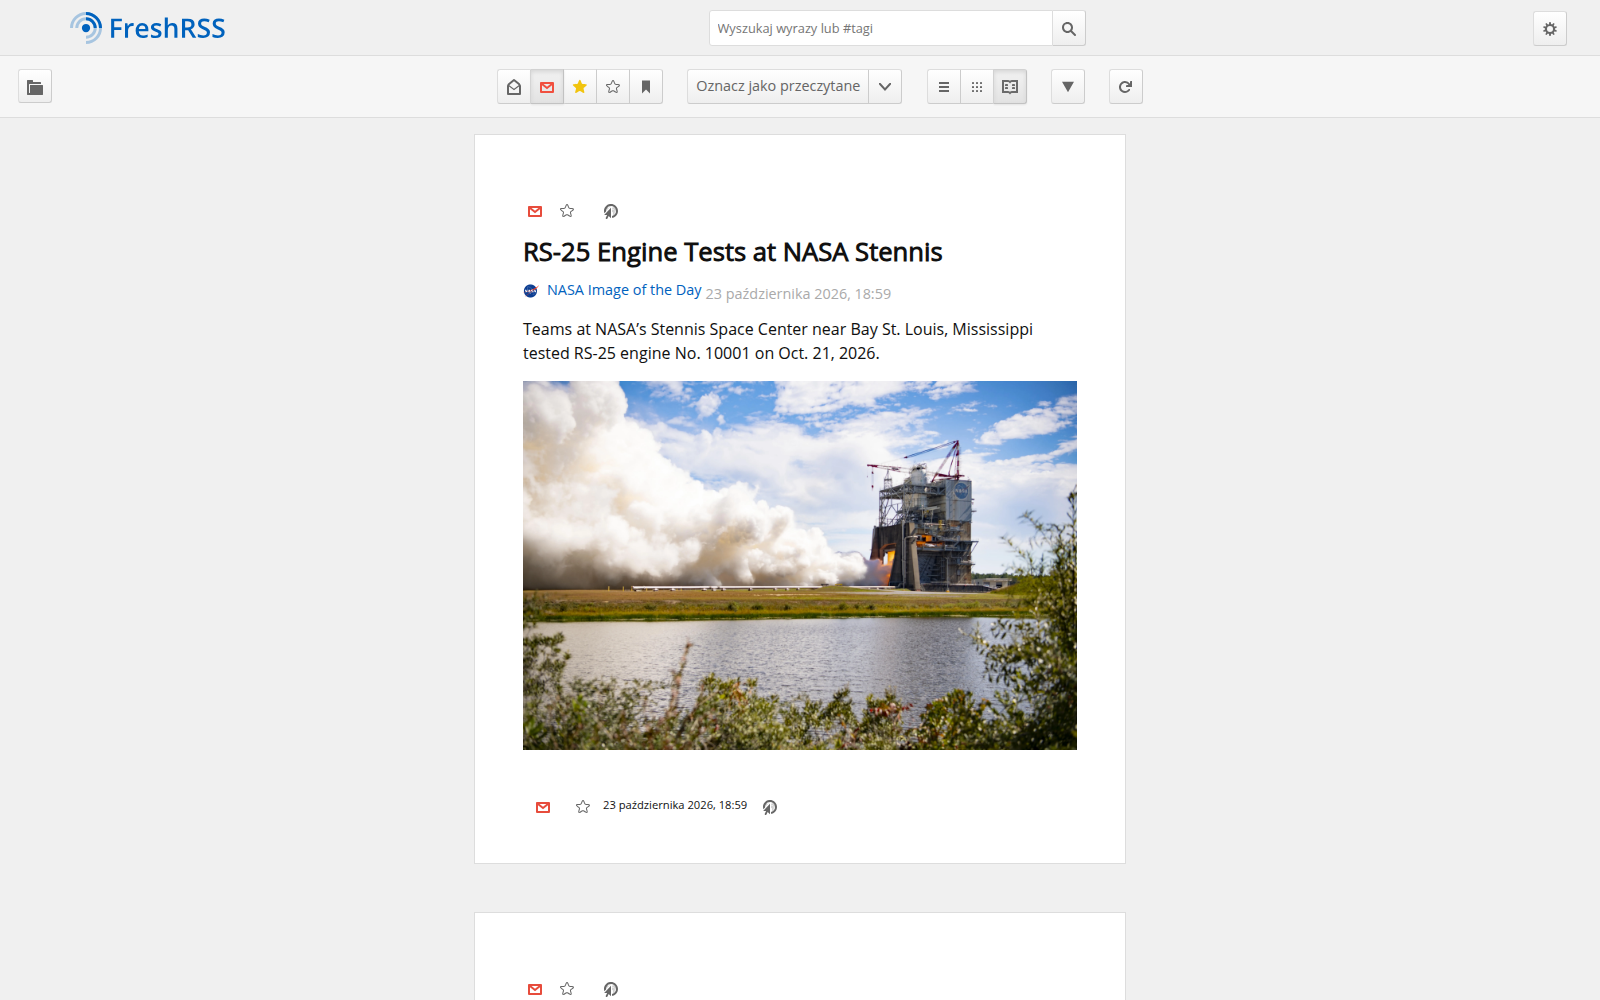Star the second article card

click(x=567, y=989)
